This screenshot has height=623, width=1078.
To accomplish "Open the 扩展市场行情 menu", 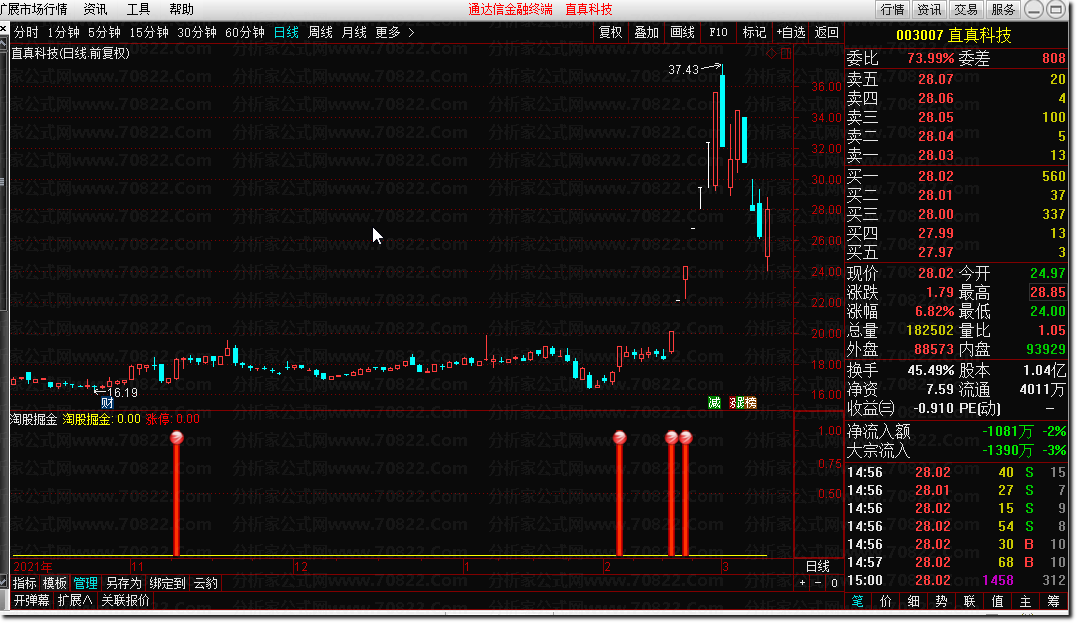I will (x=33, y=10).
